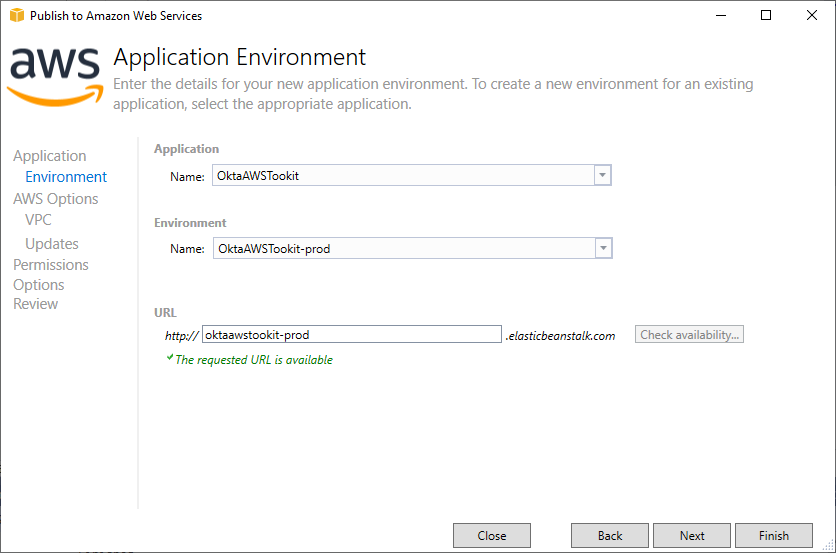Open the AWS Options step
Viewport: 836px width, 553px height.
(56, 199)
